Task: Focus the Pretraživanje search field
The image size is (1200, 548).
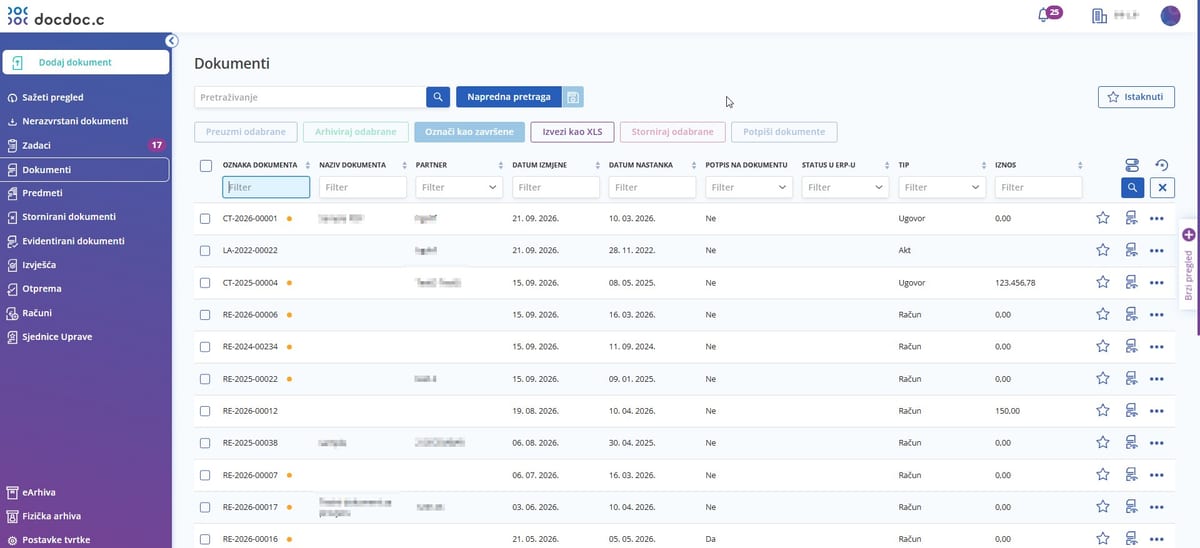Action: [x=310, y=97]
